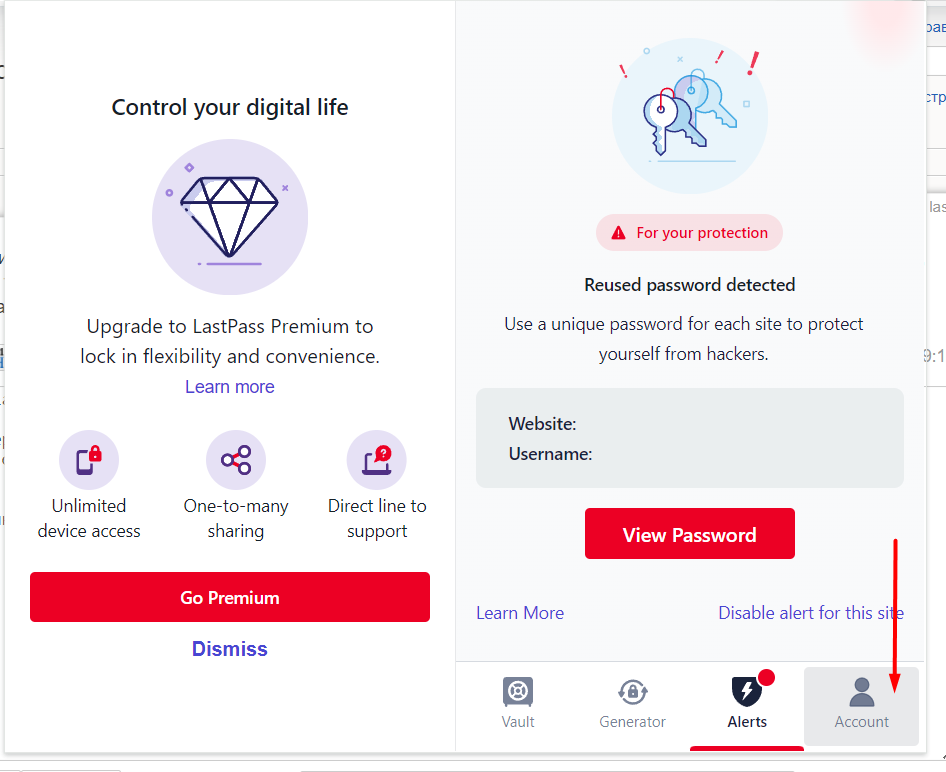Switch to the Generator tab label

632,722
